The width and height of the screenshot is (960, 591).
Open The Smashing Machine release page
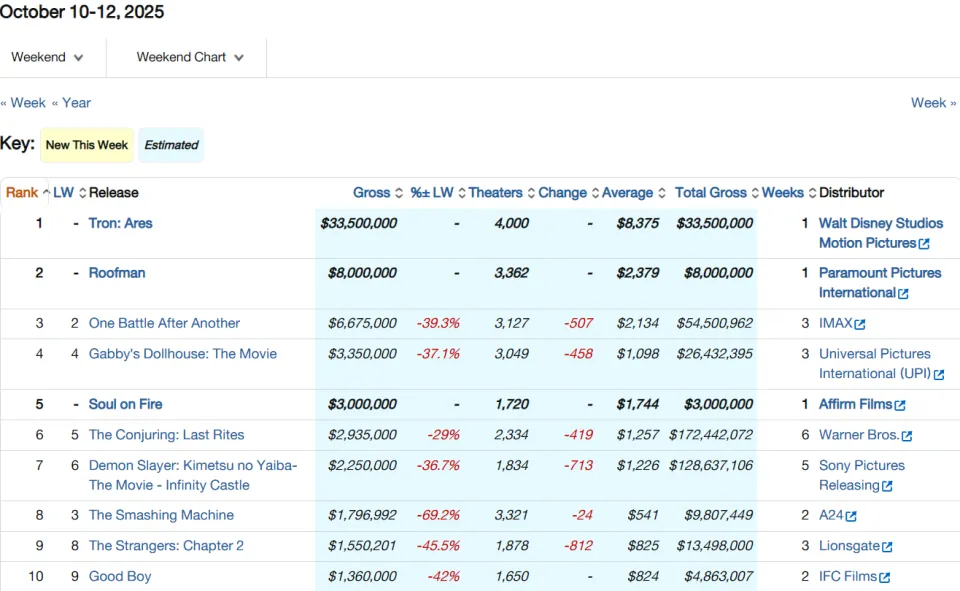coord(161,515)
